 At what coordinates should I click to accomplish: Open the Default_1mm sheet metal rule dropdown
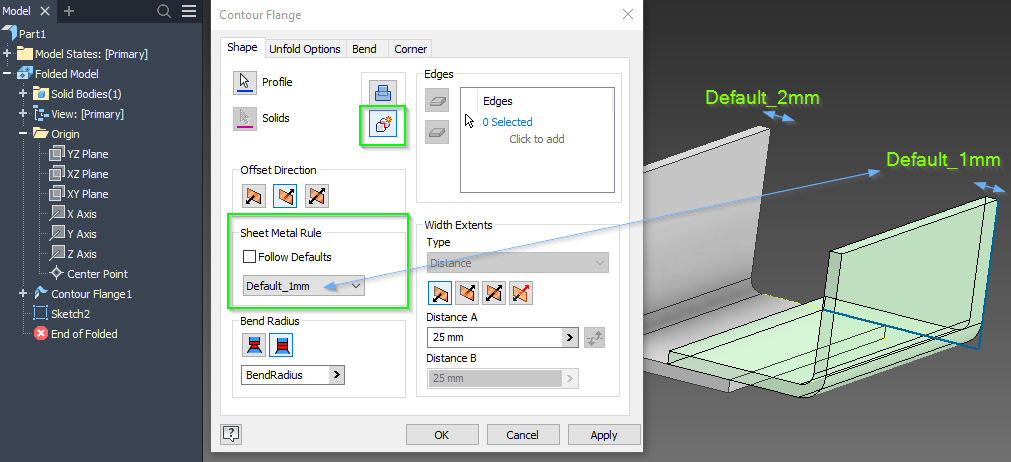point(304,286)
